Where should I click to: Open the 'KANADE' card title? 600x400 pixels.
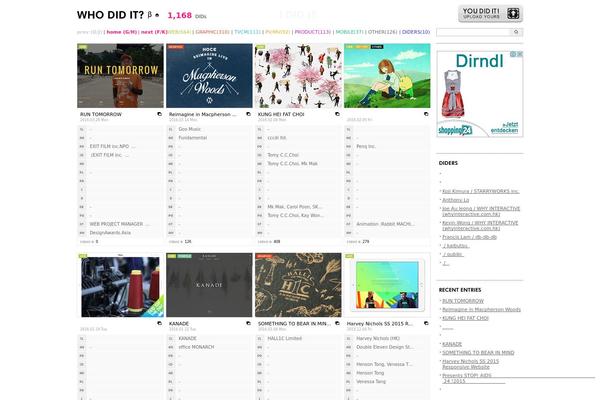pyautogui.click(x=179, y=324)
